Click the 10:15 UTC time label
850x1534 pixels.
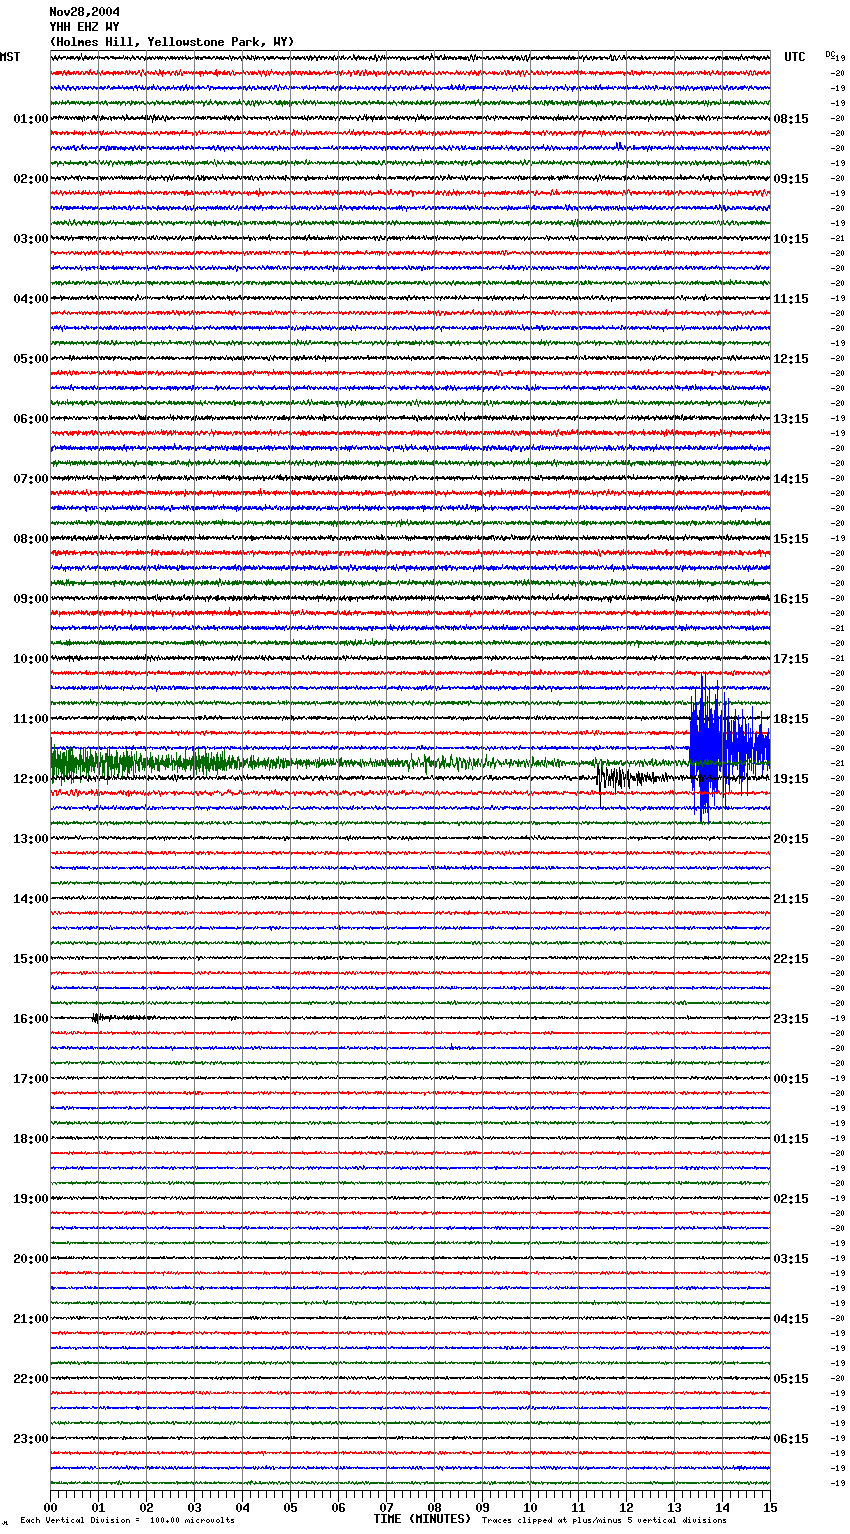pos(791,239)
